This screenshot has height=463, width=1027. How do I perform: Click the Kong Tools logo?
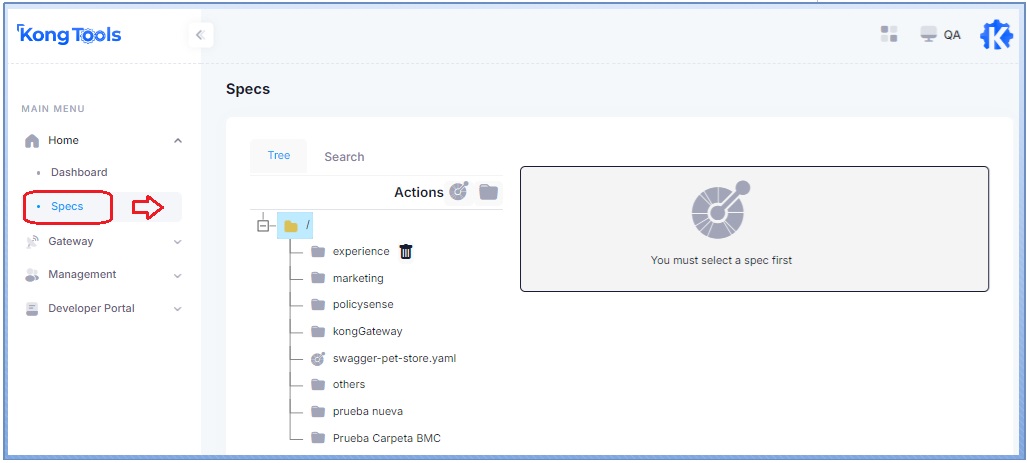pos(70,35)
